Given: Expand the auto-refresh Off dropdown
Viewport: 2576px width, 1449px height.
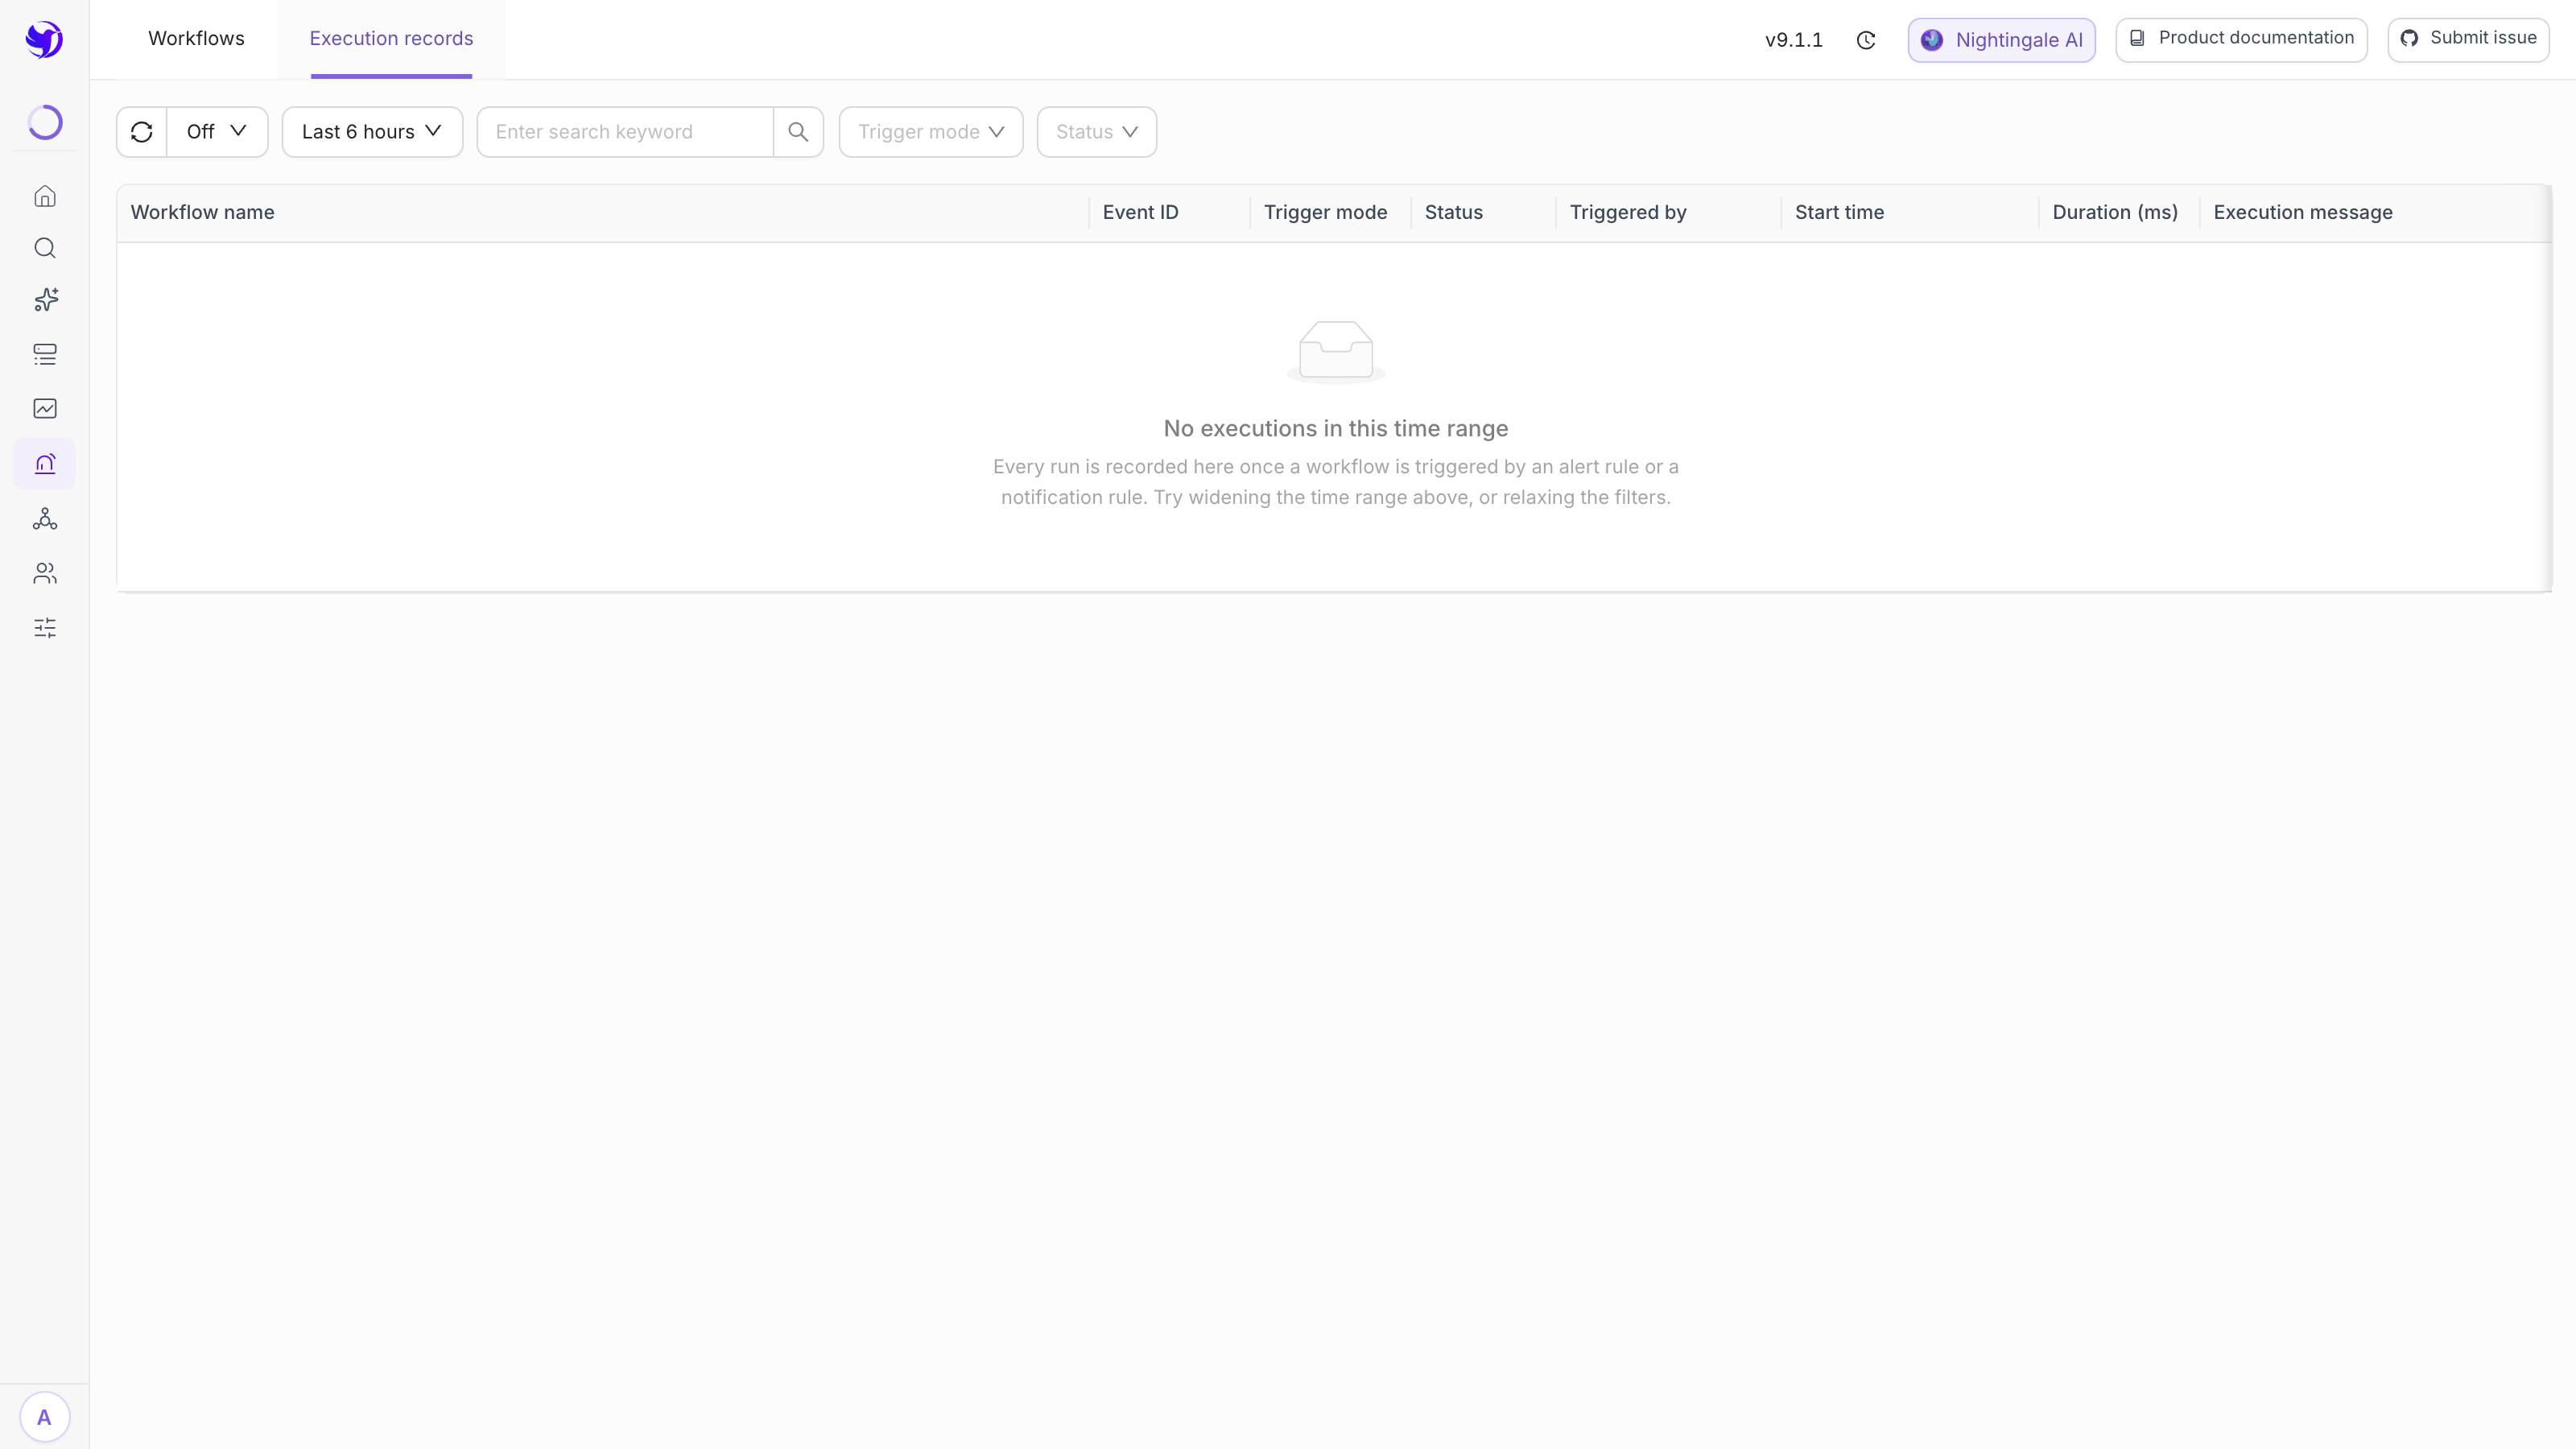Looking at the screenshot, I should point(217,132).
